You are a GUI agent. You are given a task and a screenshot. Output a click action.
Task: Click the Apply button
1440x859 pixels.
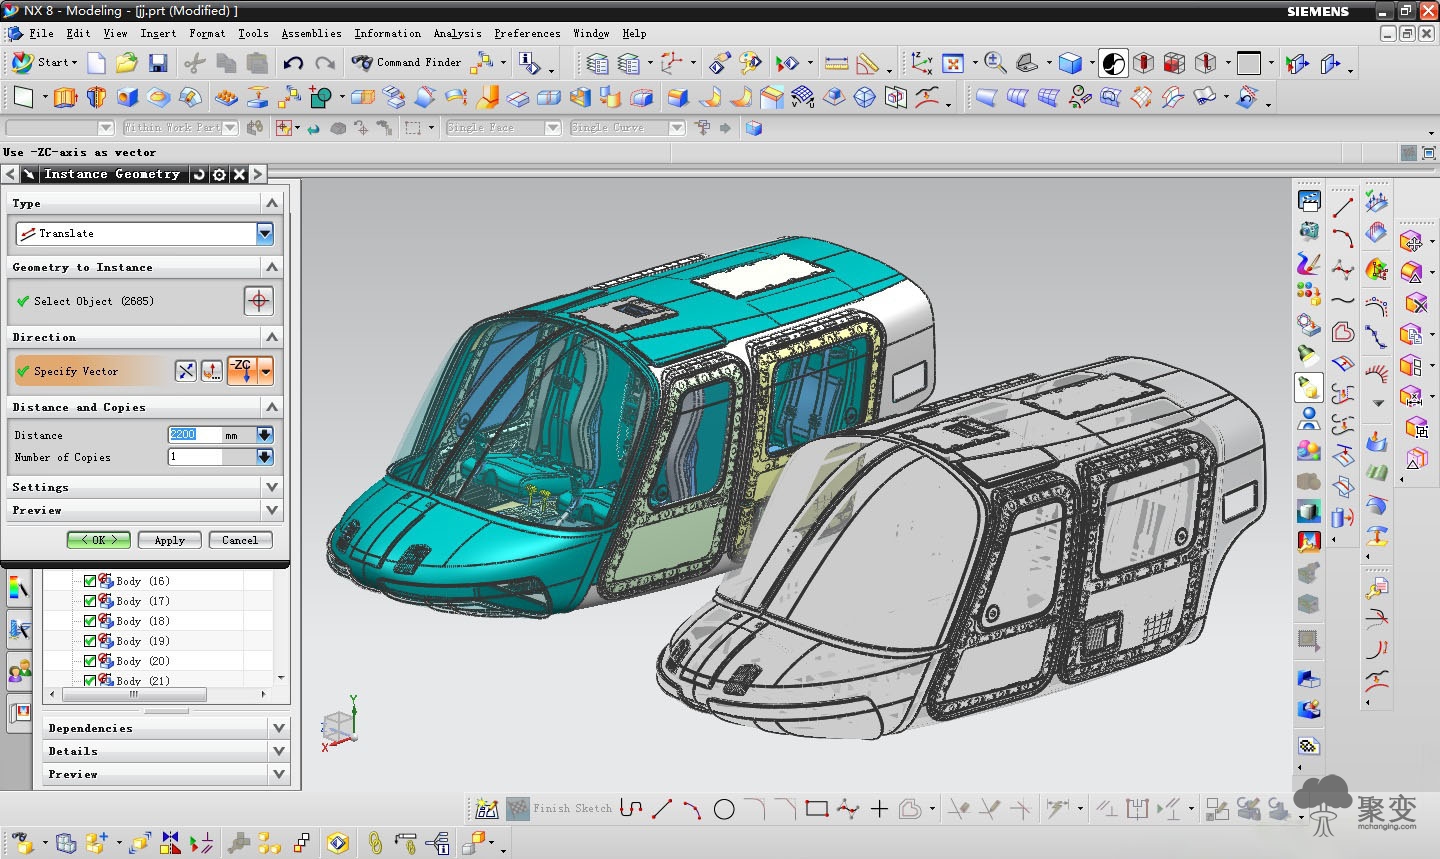[170, 540]
